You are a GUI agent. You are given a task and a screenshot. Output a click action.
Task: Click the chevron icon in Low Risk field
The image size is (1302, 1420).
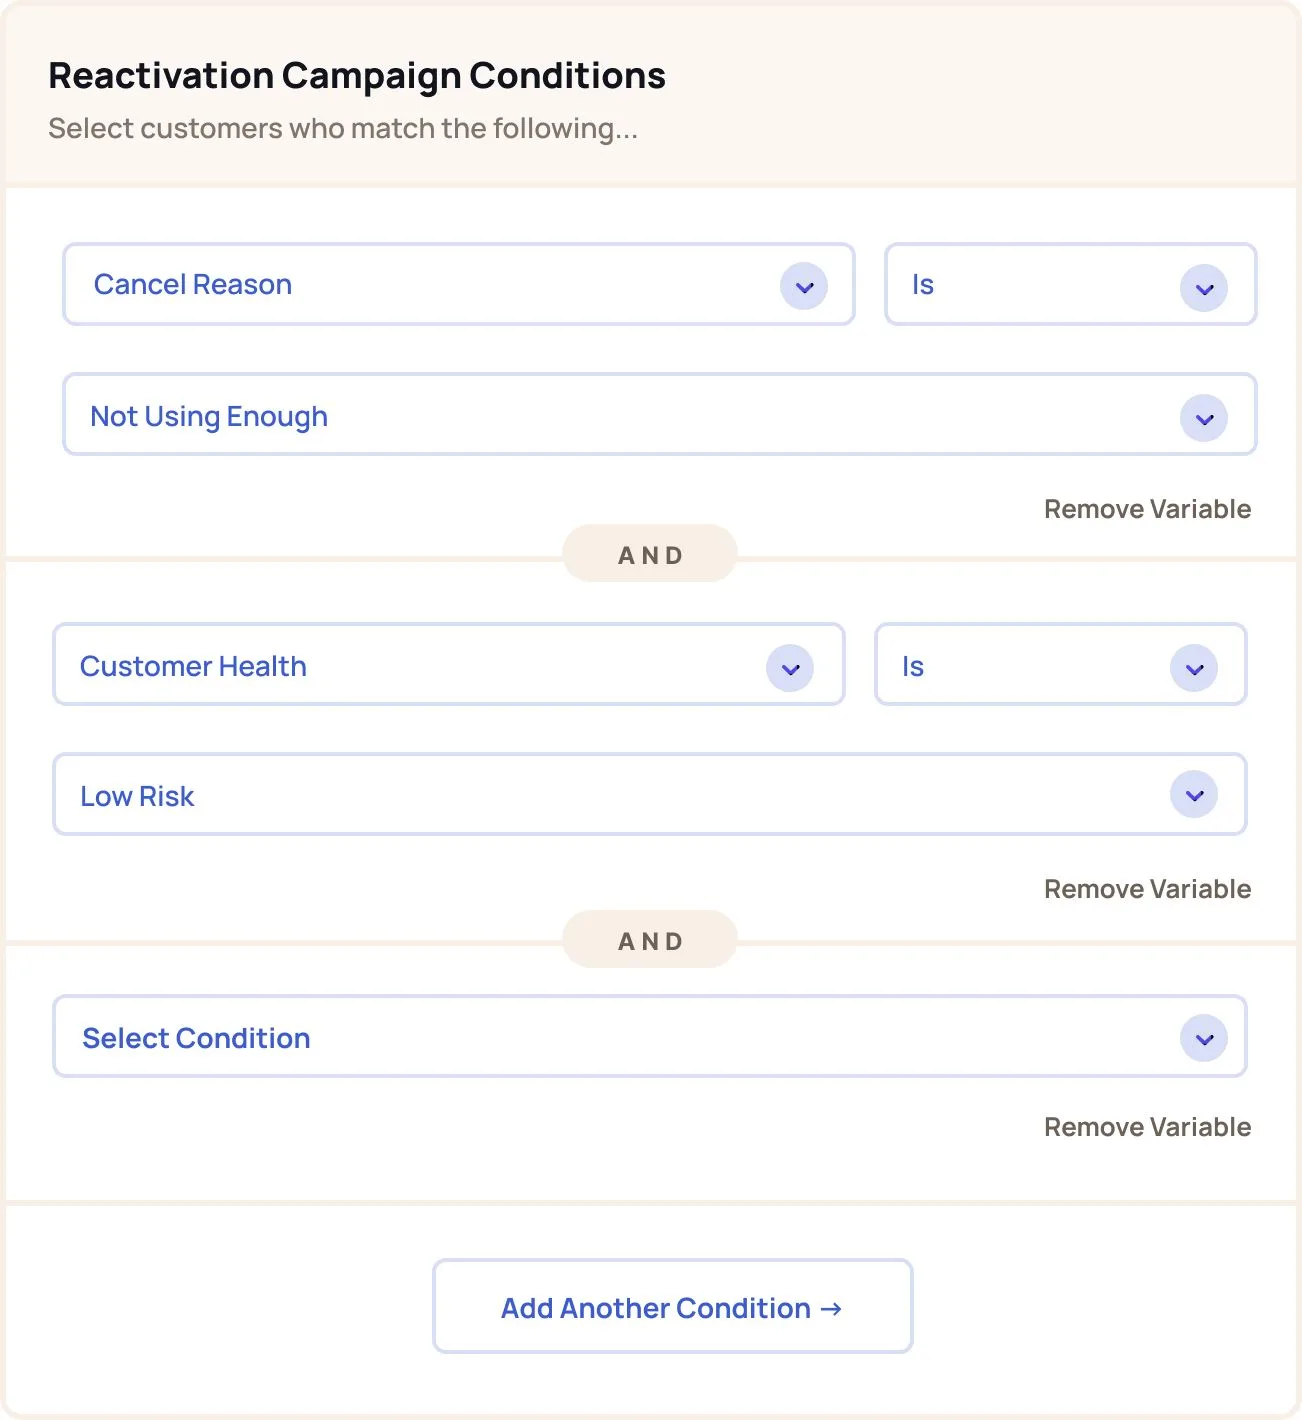(1194, 795)
